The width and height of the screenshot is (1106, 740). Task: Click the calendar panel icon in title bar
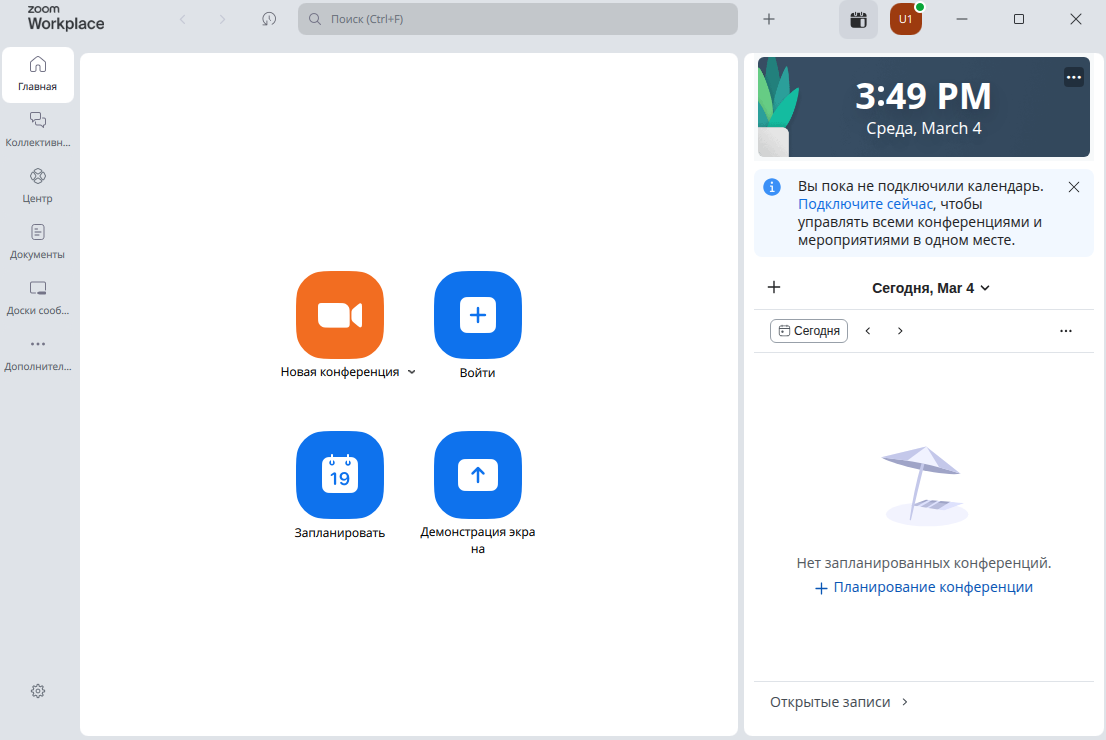858,19
